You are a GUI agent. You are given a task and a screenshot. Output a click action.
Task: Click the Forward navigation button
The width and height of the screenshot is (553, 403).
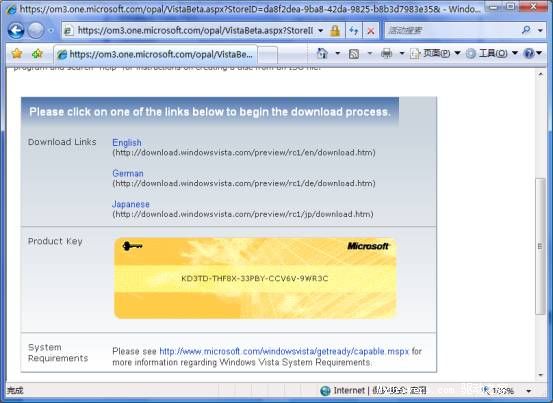tap(36, 31)
